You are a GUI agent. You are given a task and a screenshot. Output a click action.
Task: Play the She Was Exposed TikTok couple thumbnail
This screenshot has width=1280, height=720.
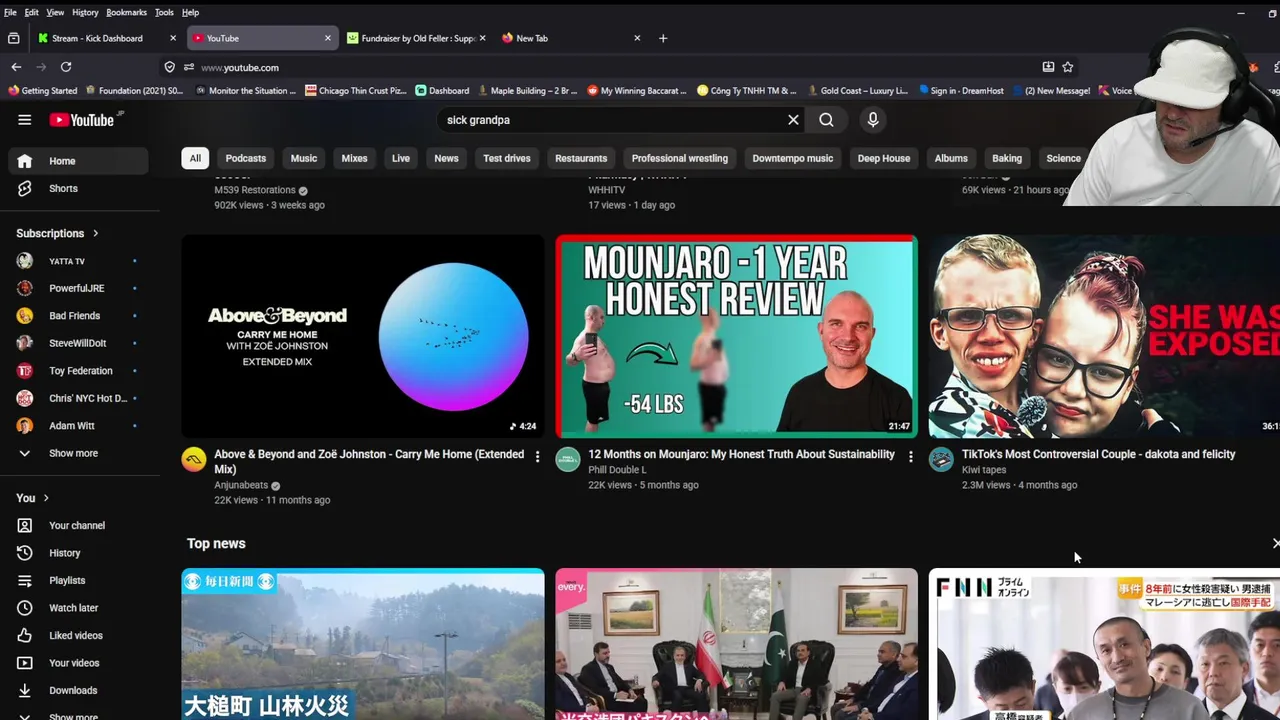pyautogui.click(x=1104, y=336)
